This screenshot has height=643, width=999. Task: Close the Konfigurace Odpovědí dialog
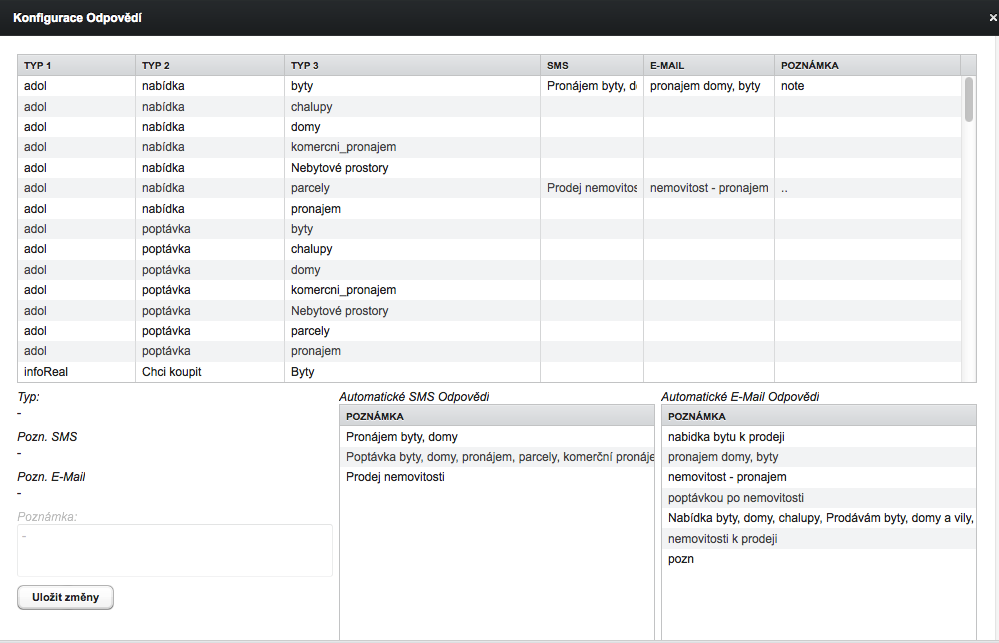point(993,18)
